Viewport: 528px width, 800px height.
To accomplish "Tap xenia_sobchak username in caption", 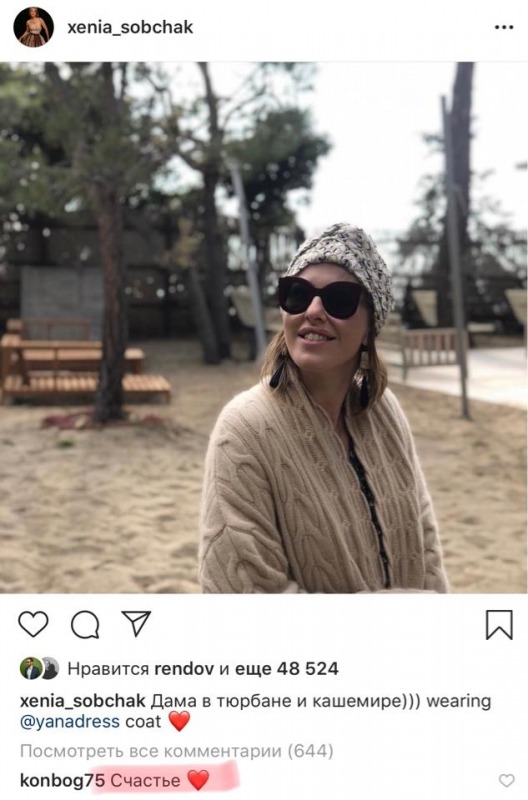I will pyautogui.click(x=83, y=701).
